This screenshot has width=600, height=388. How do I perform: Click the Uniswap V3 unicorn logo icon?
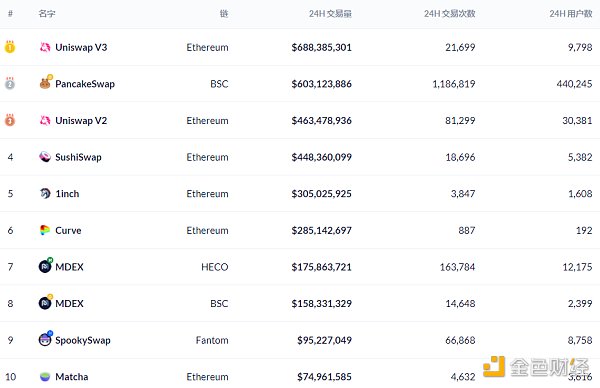(x=45, y=47)
